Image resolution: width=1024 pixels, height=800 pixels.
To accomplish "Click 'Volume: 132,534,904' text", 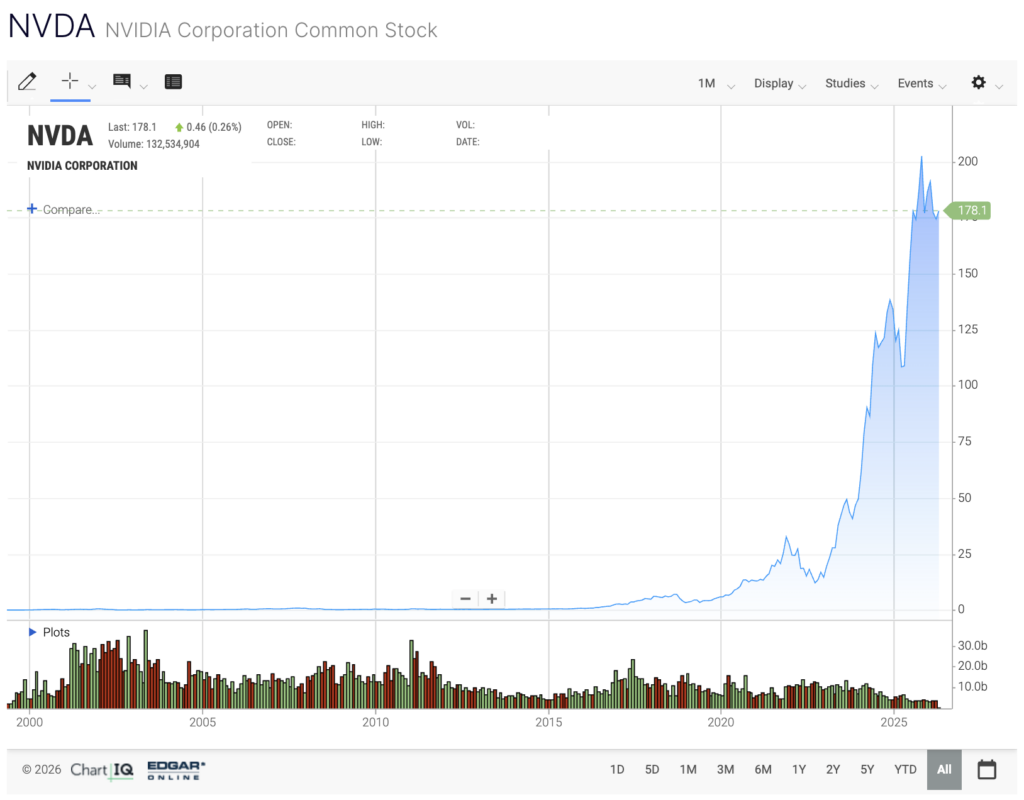I will (x=153, y=144).
